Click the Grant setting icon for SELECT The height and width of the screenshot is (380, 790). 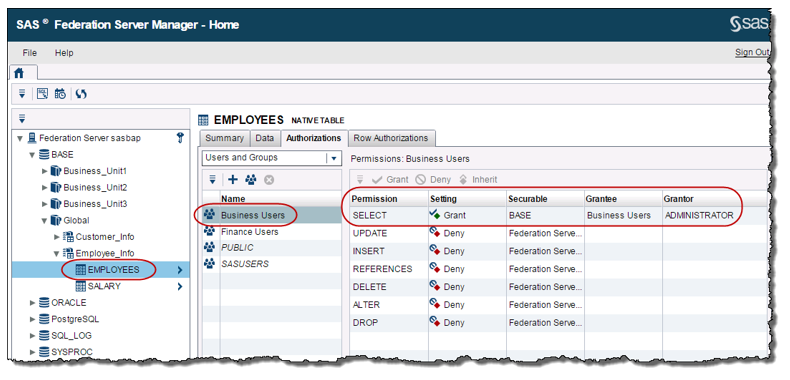(435, 215)
